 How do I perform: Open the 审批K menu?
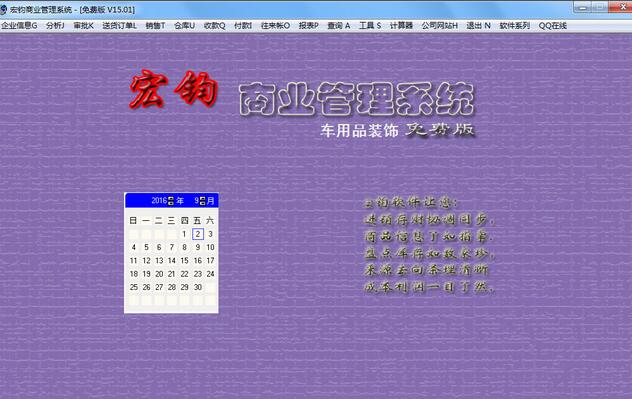[x=83, y=25]
